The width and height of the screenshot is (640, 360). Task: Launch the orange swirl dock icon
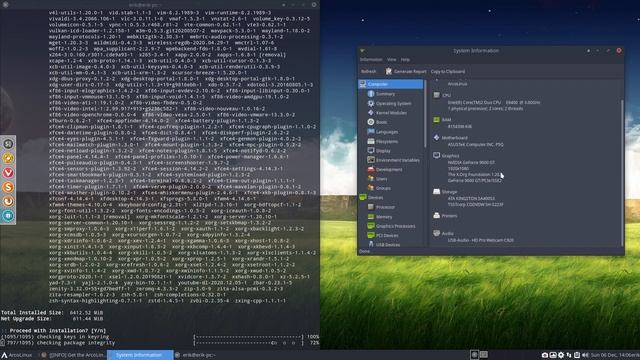[x=8, y=201]
